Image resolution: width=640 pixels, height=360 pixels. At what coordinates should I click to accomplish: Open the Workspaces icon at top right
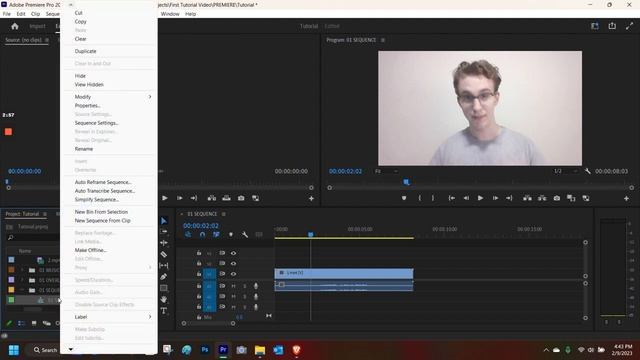595,26
